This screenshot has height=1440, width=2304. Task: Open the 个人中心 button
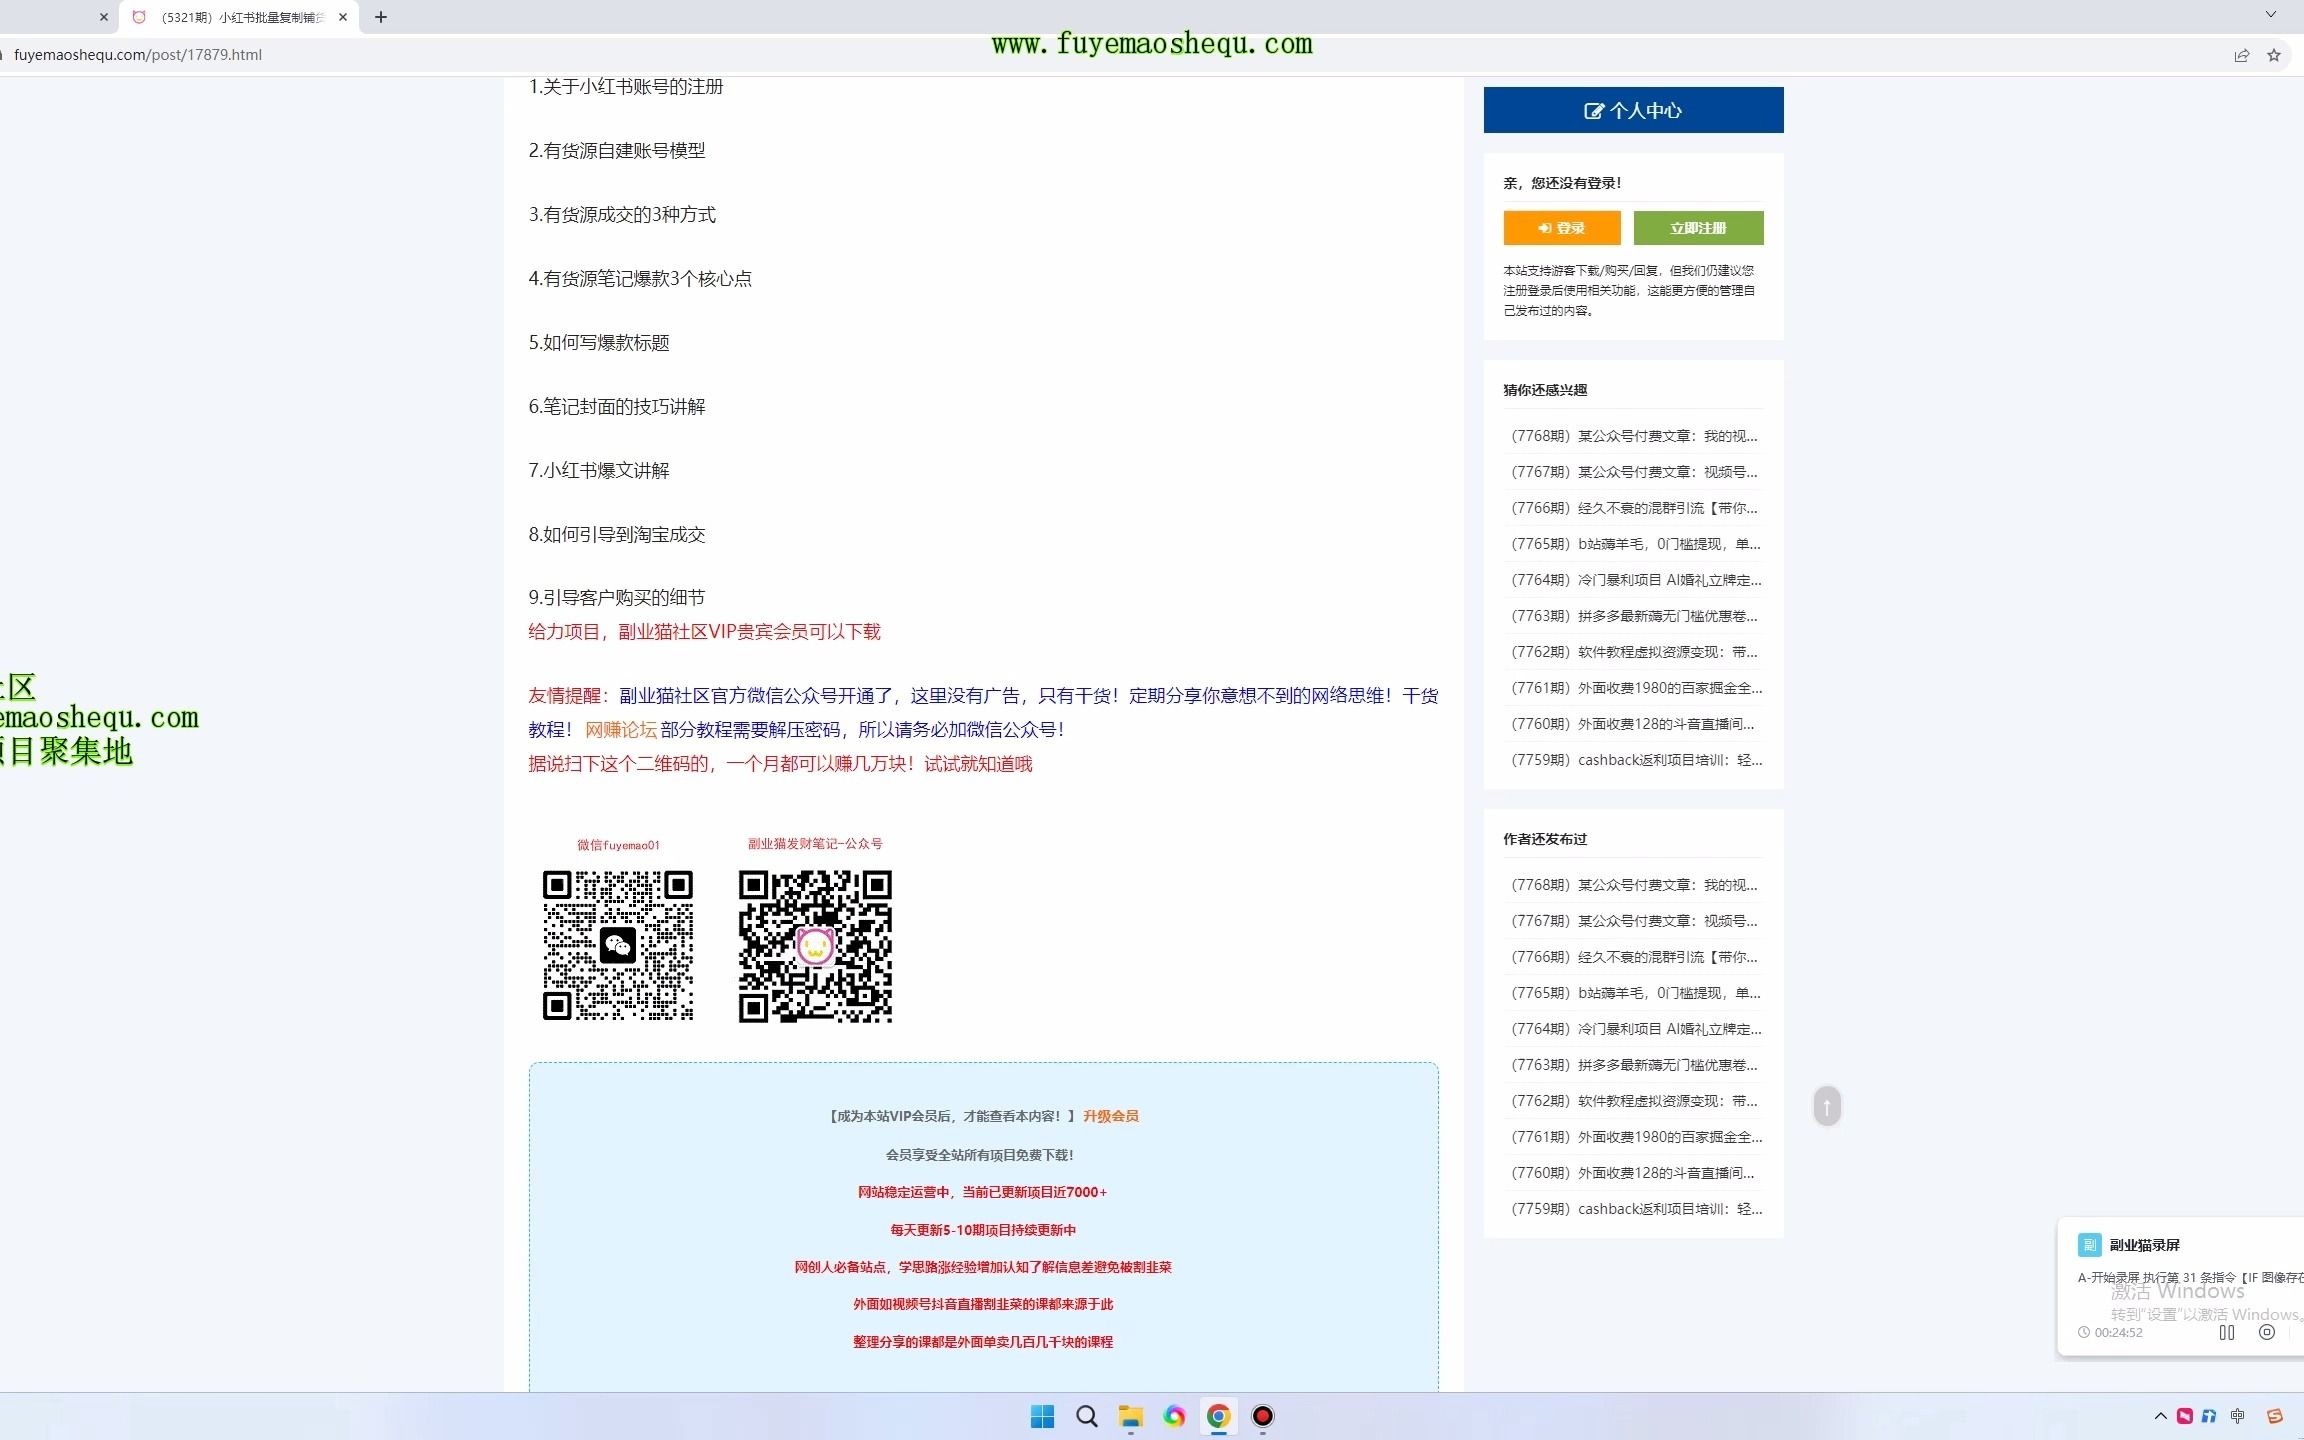(x=1633, y=110)
